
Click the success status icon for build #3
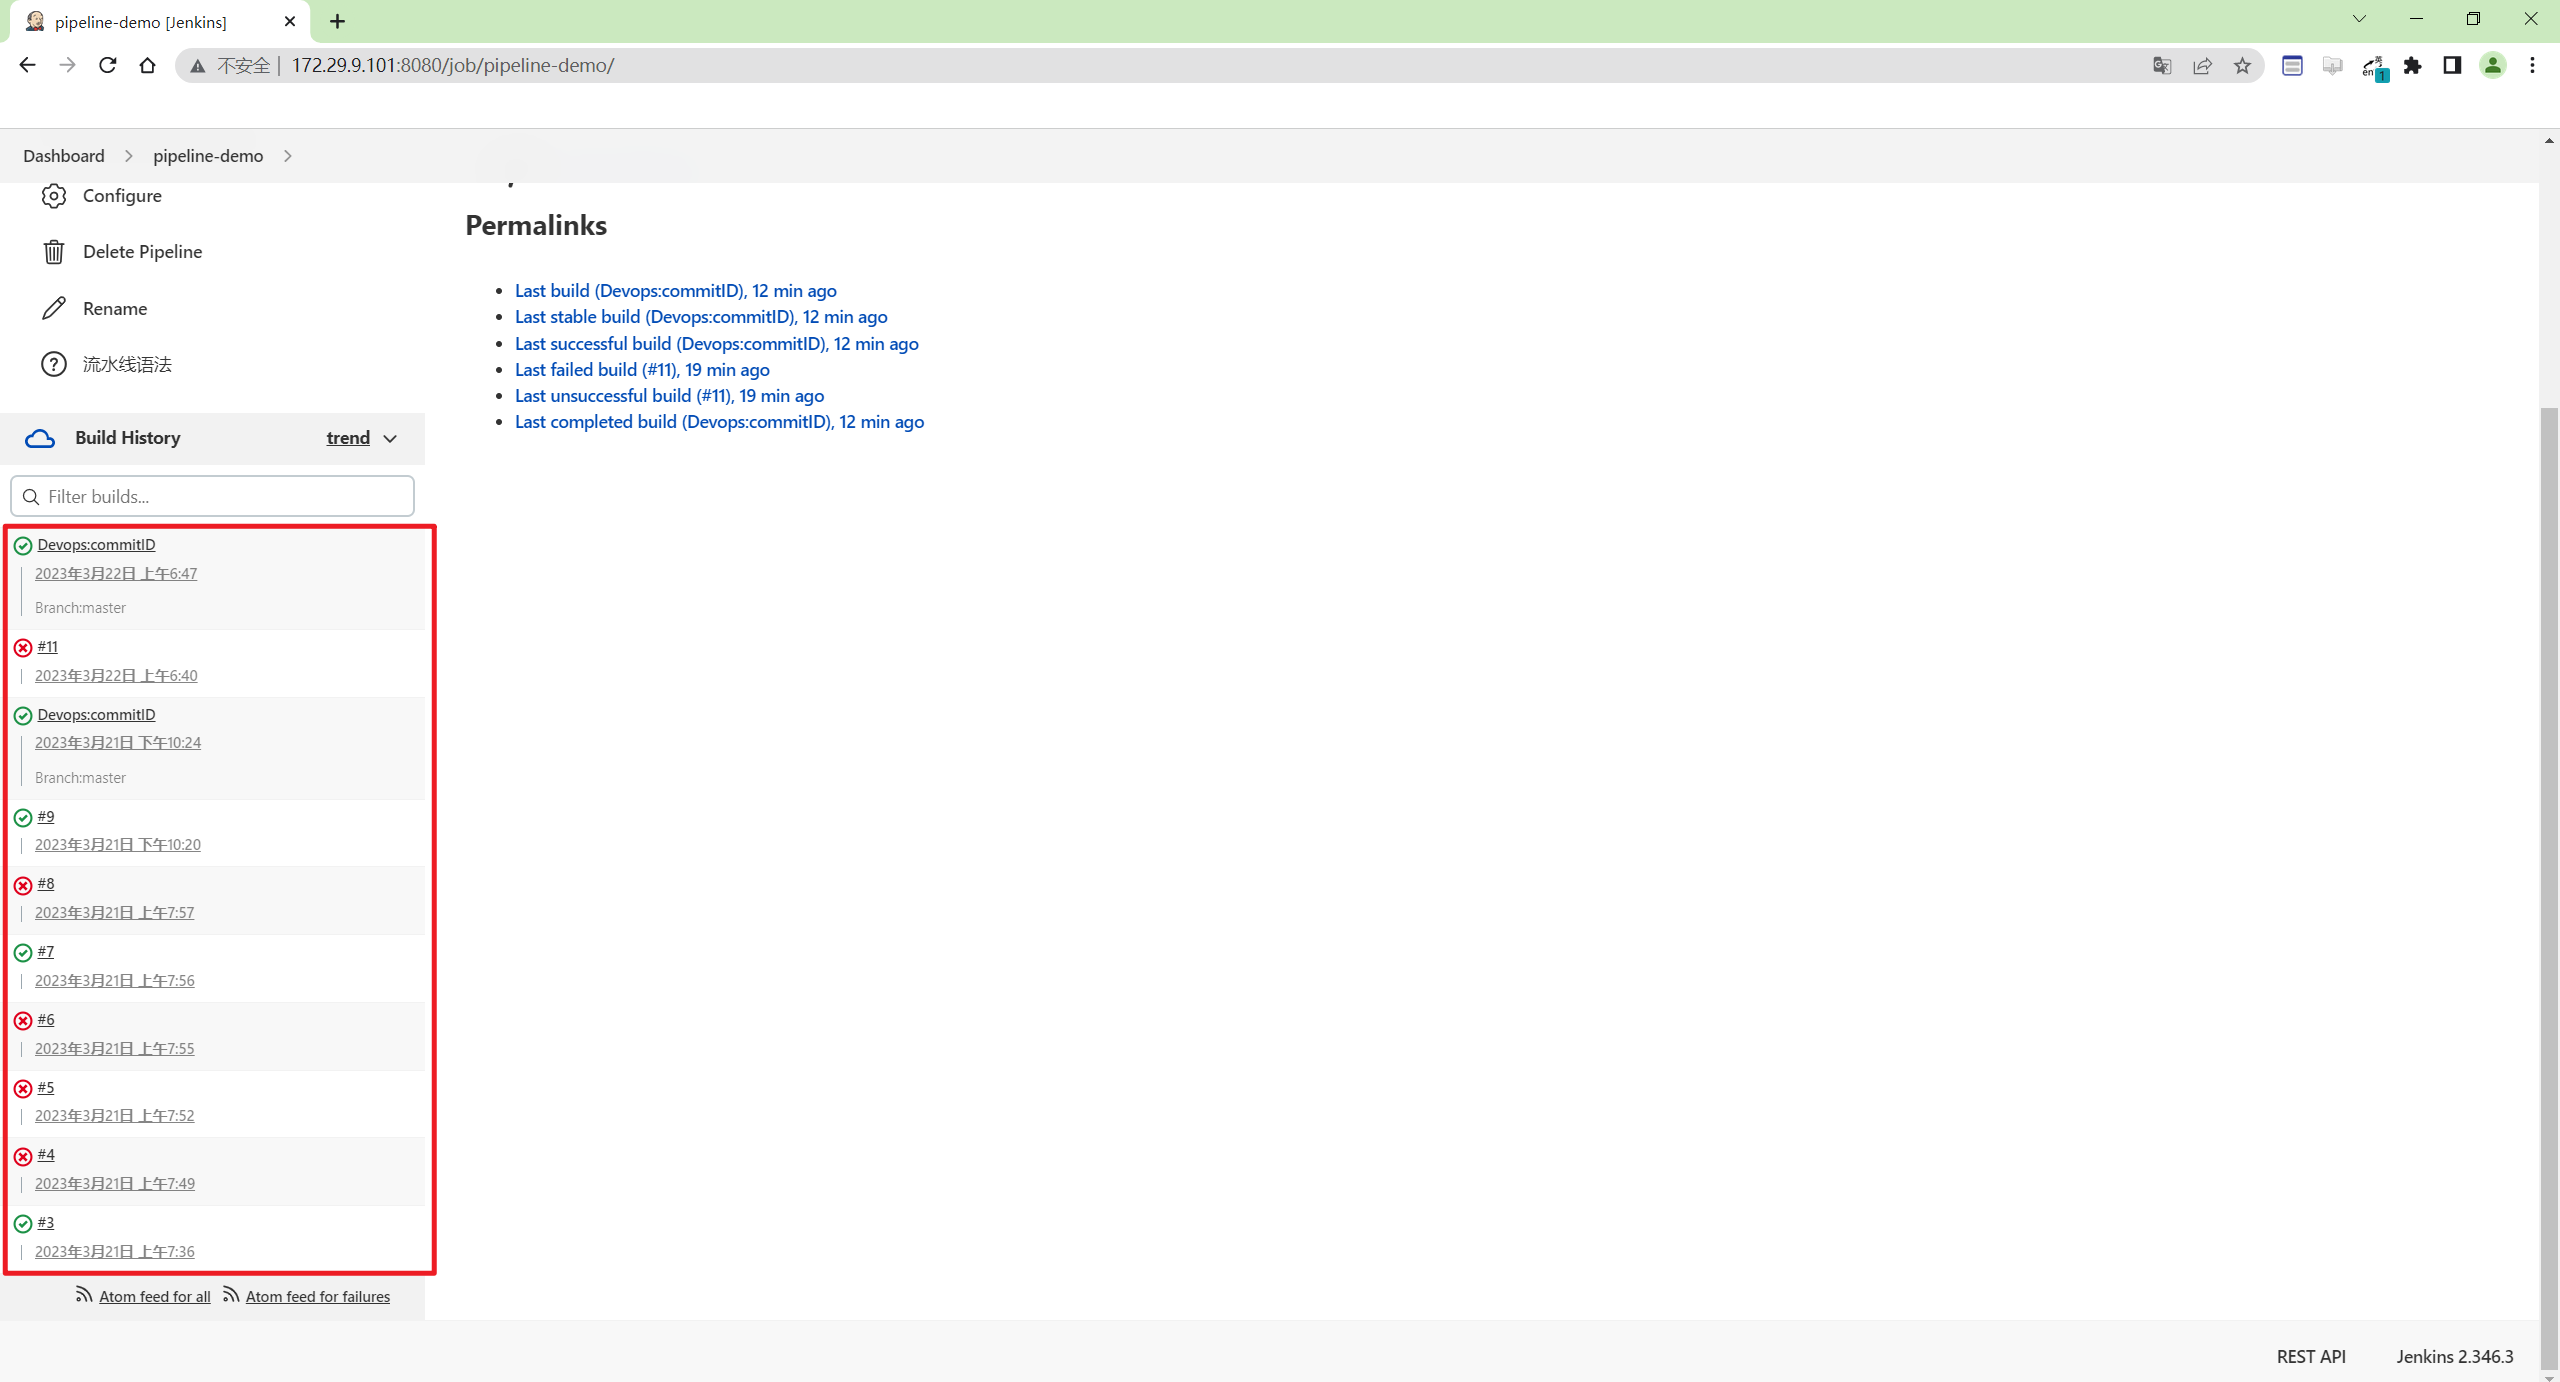pyautogui.click(x=23, y=1224)
